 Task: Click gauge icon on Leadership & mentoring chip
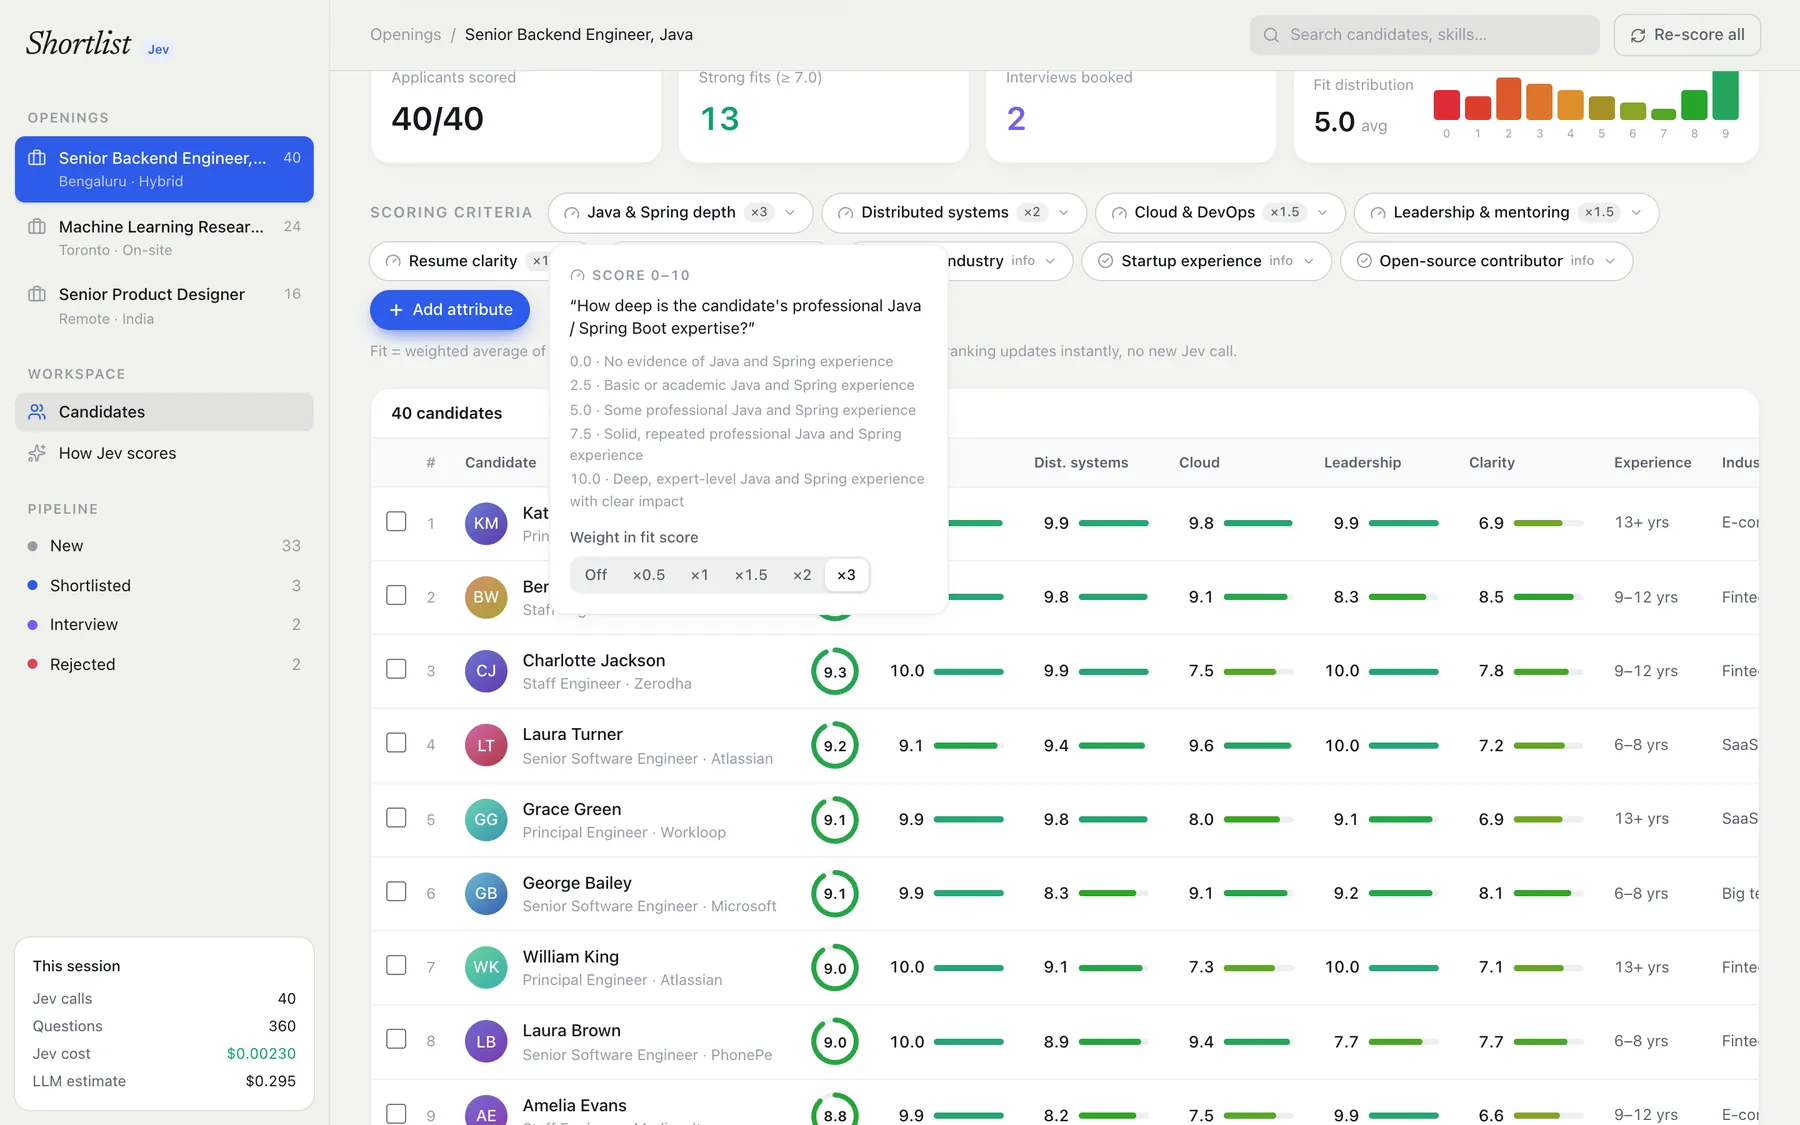pyautogui.click(x=1378, y=213)
